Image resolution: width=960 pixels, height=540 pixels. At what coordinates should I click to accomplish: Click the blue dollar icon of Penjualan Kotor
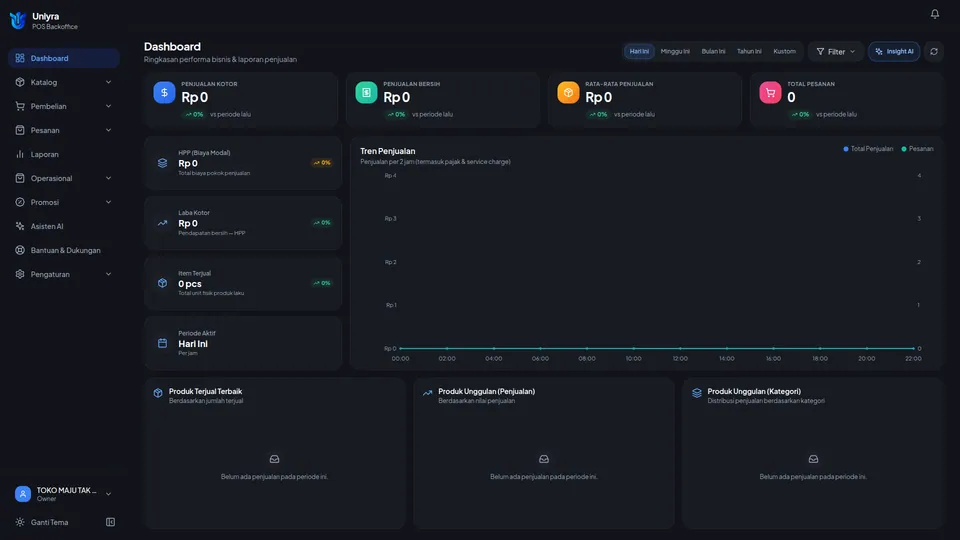[x=164, y=92]
